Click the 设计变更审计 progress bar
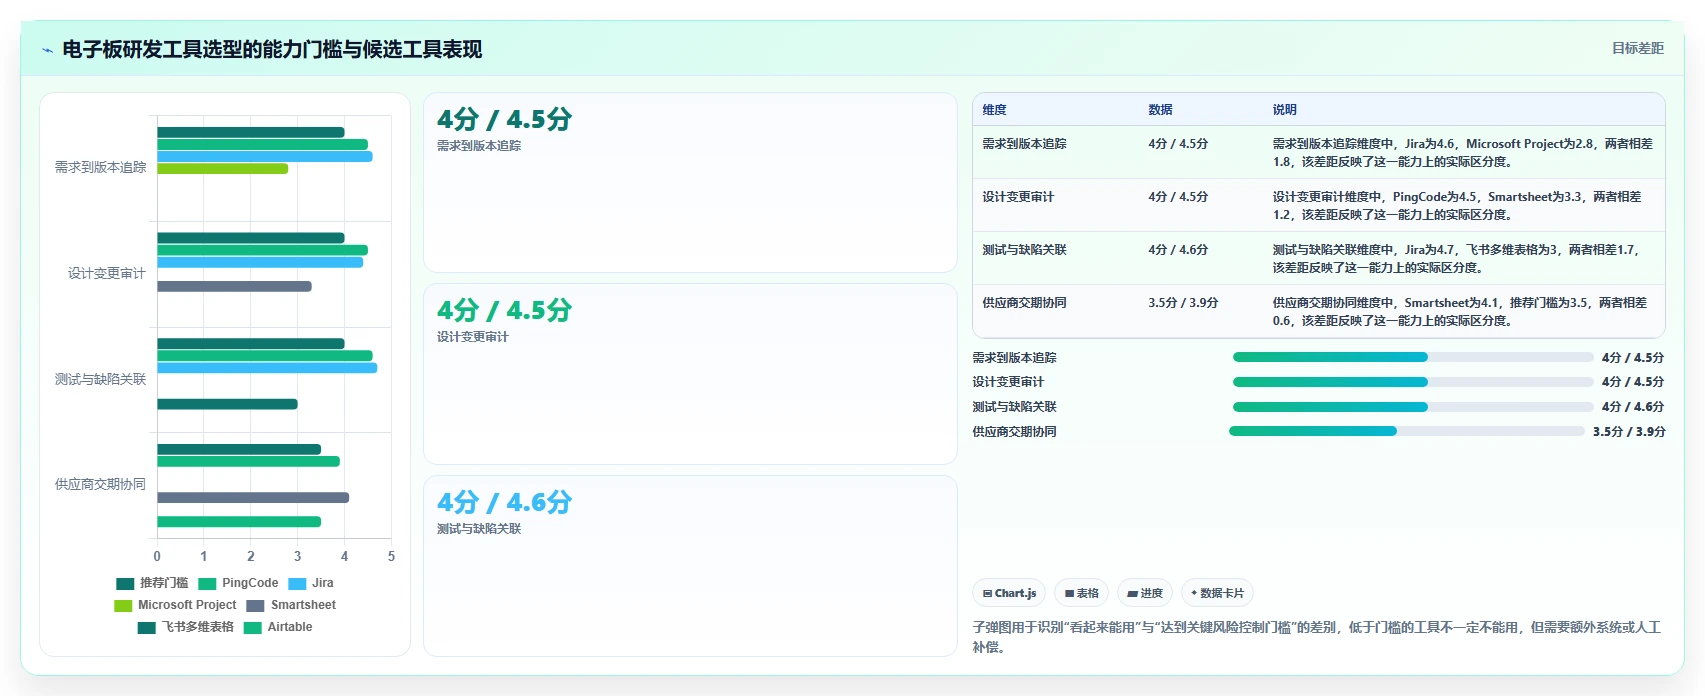This screenshot has width=1705, height=696. pyautogui.click(x=1413, y=382)
